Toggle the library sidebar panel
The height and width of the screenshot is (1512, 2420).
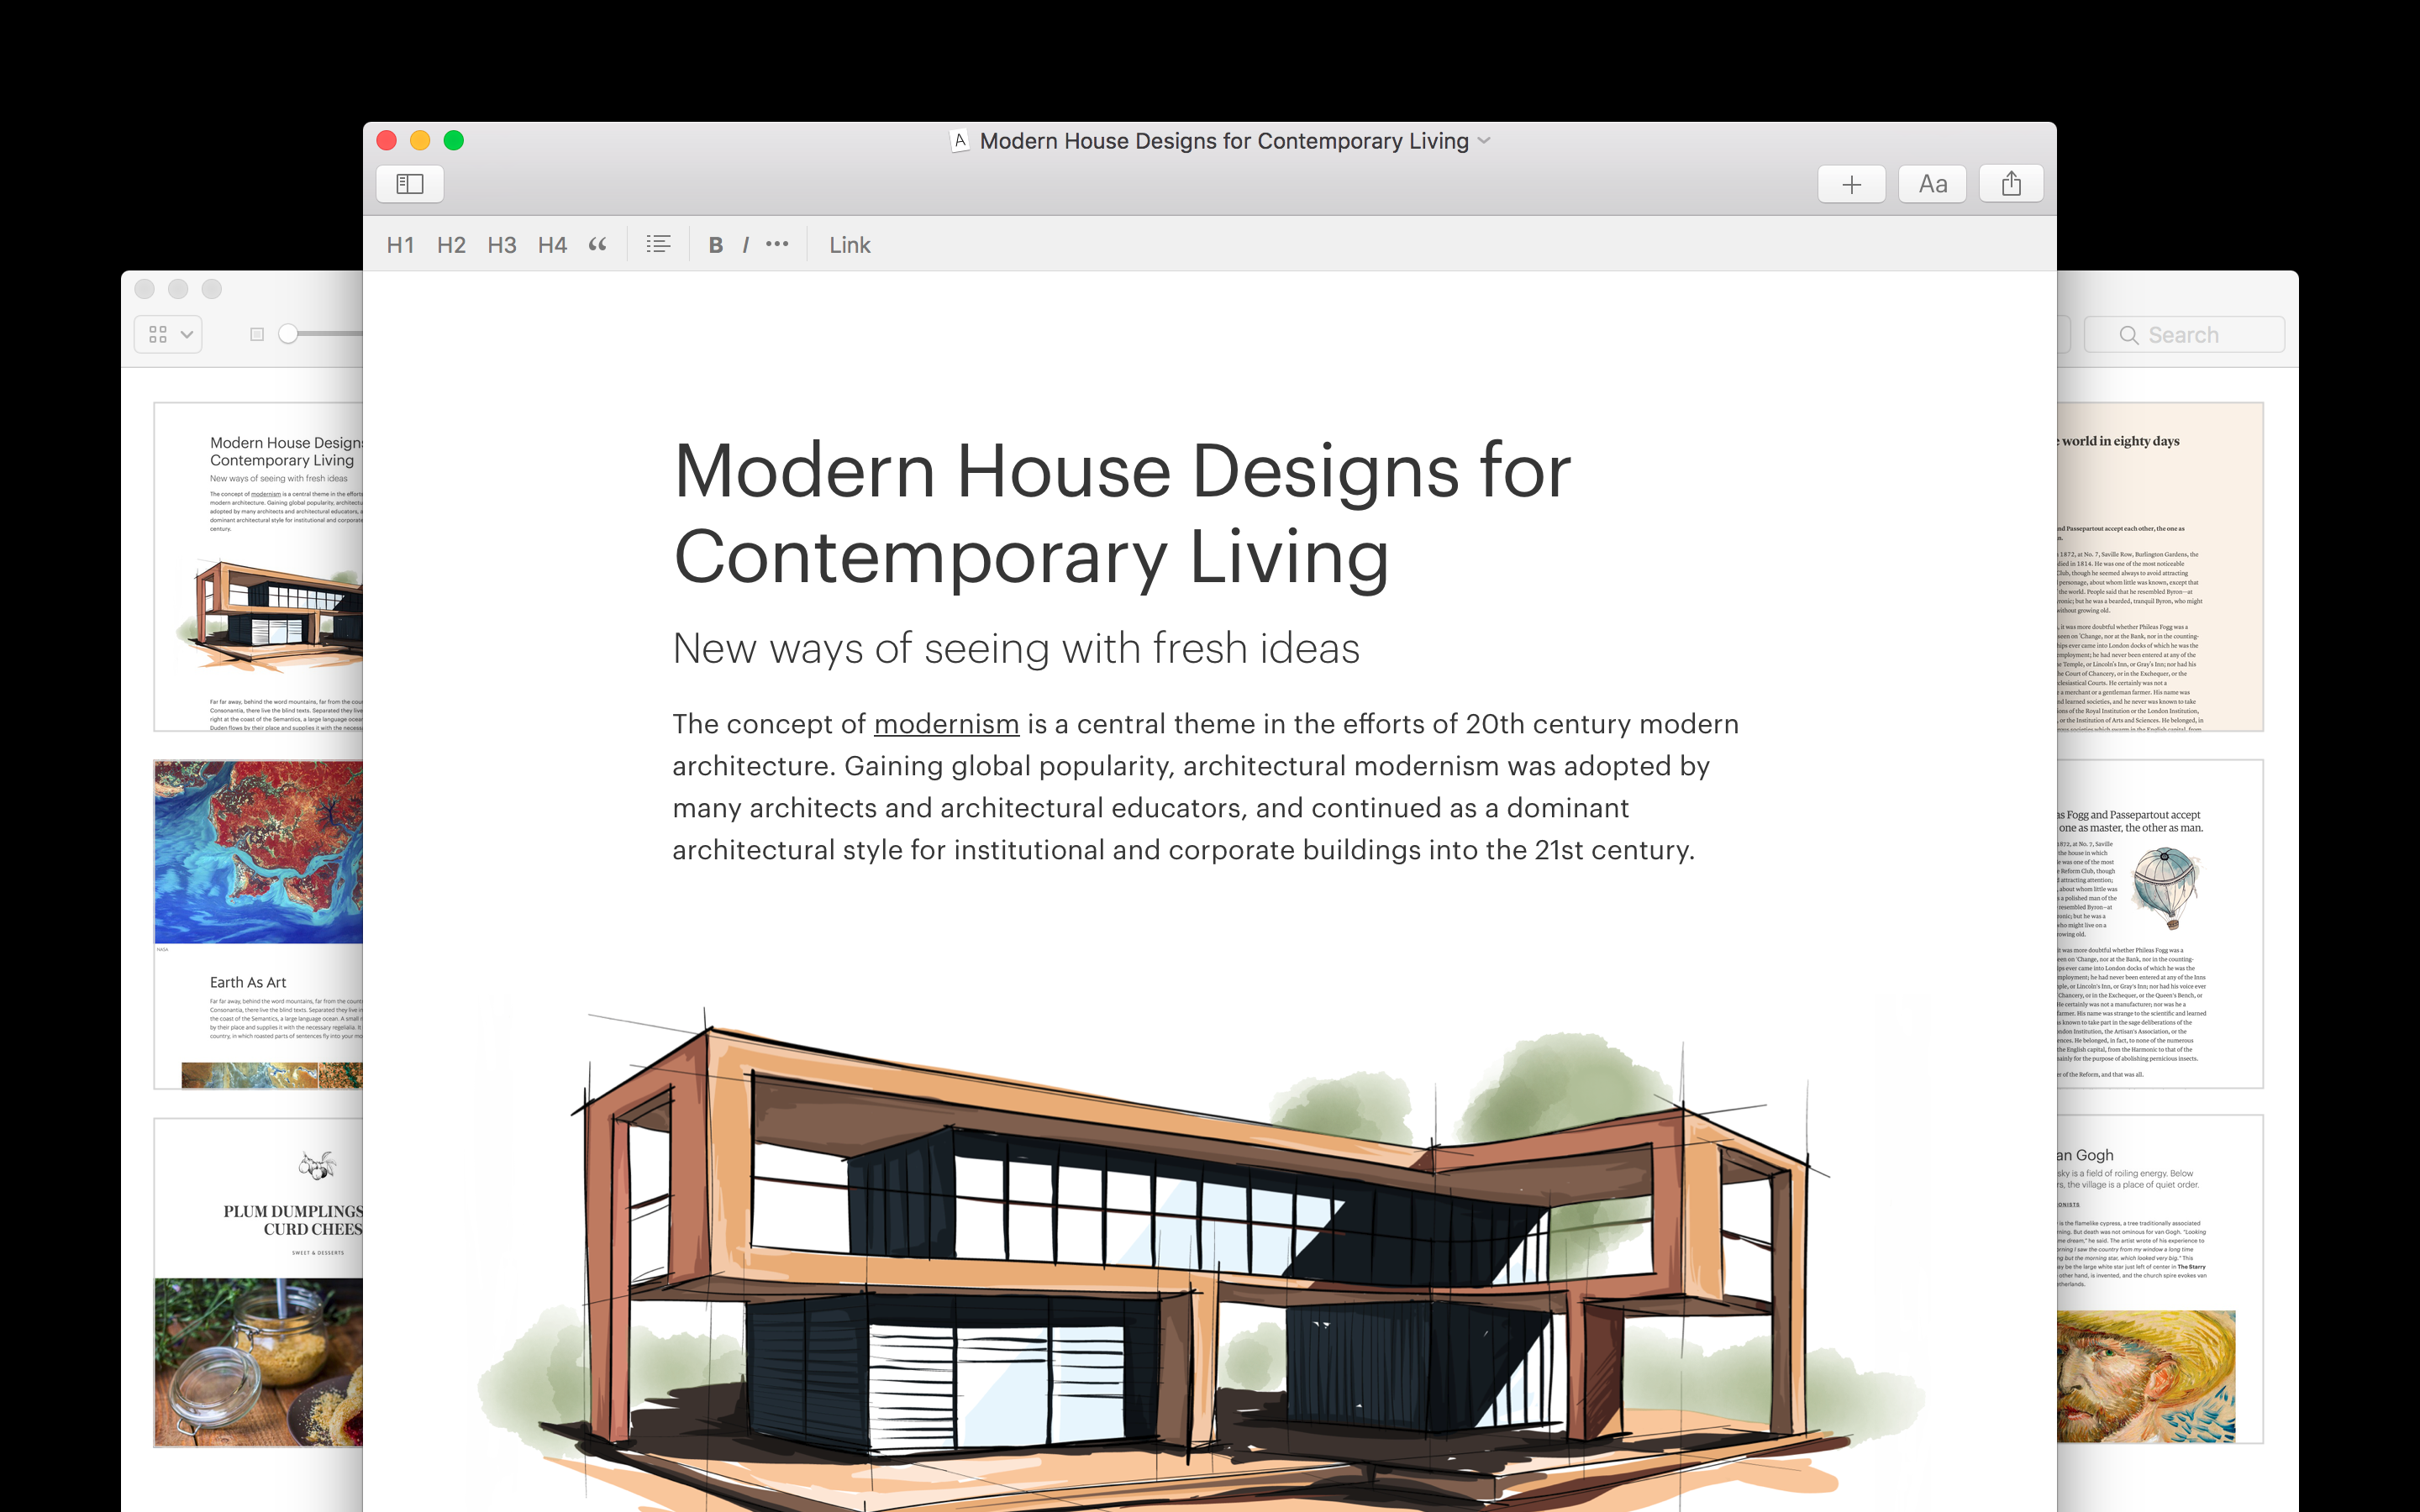409,183
